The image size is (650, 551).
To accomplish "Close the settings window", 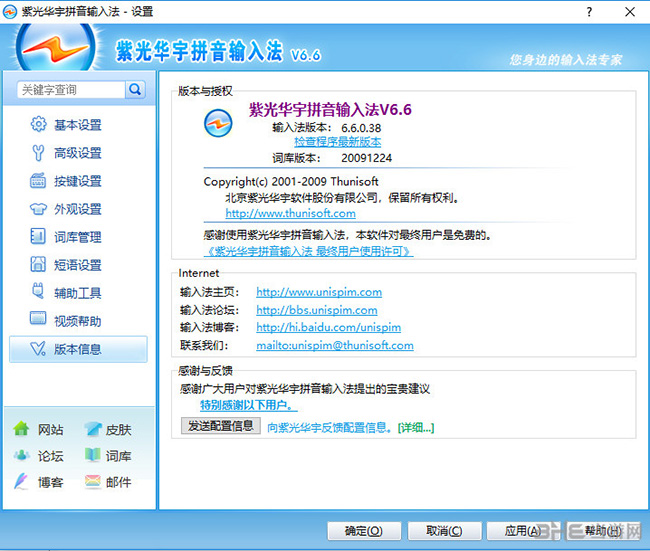I will [x=630, y=12].
